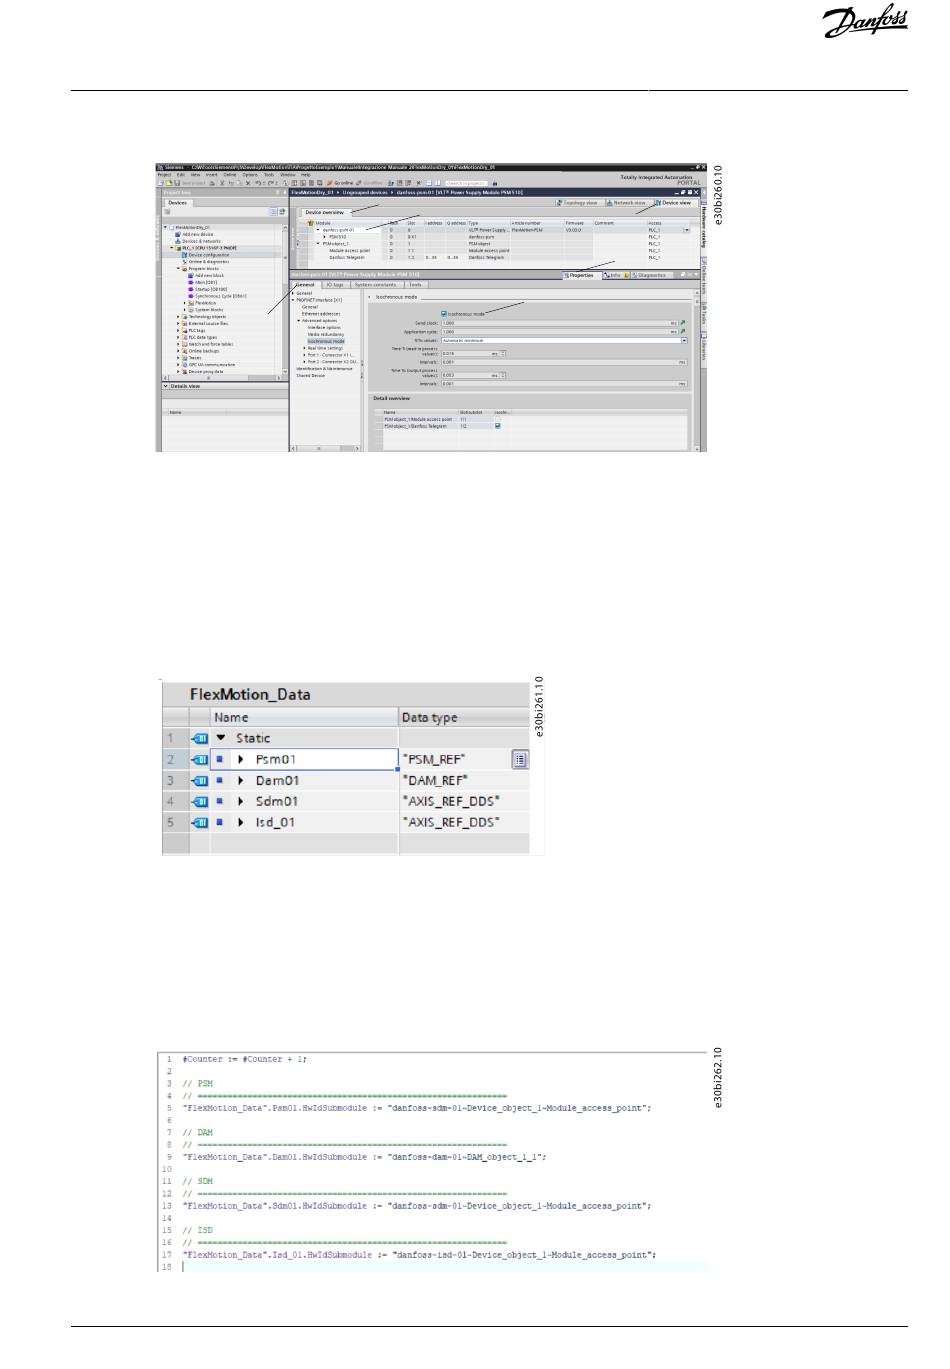Click the Main [OB1] block icon
The width and height of the screenshot is (950, 1369).
(191, 282)
